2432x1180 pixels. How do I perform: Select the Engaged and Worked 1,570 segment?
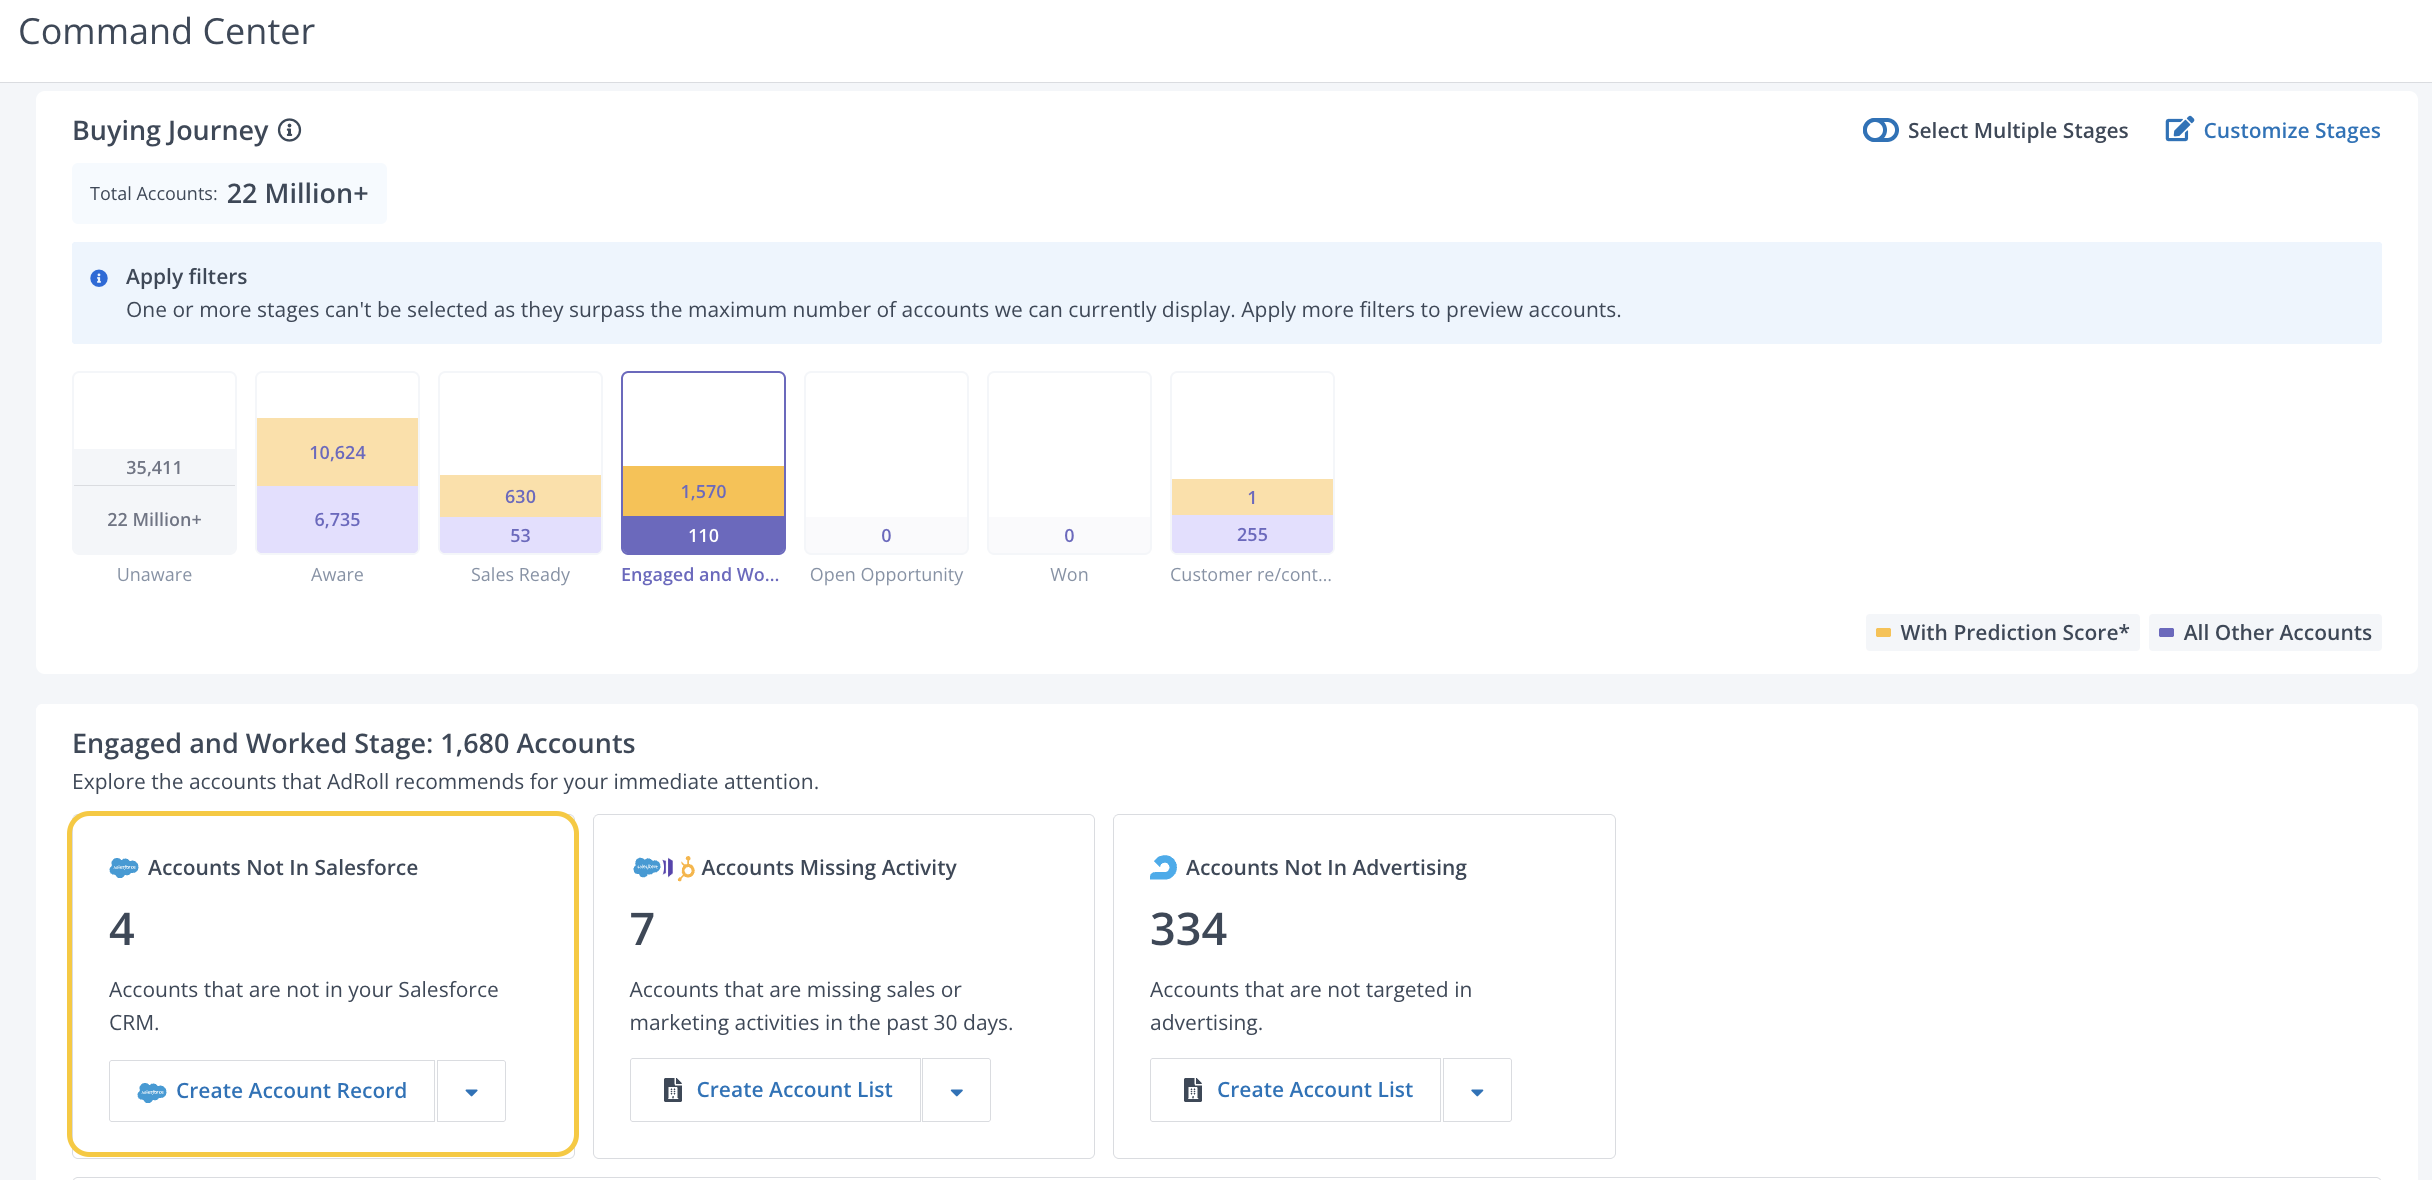tap(703, 491)
